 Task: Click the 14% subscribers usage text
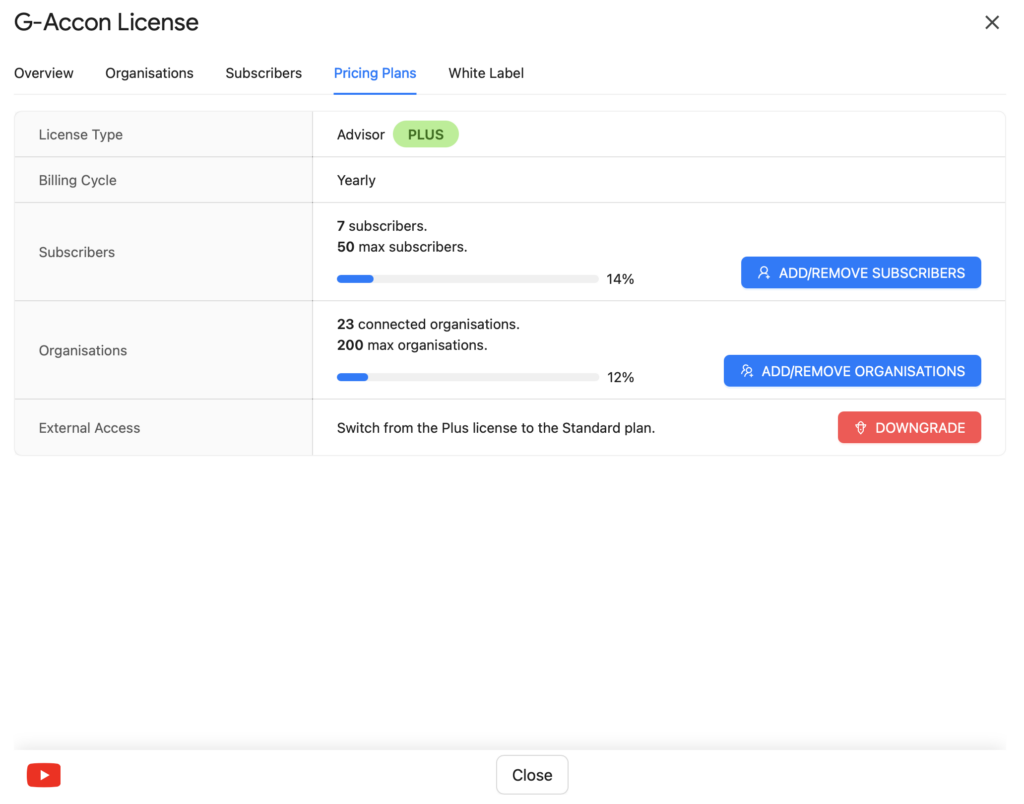tap(620, 279)
